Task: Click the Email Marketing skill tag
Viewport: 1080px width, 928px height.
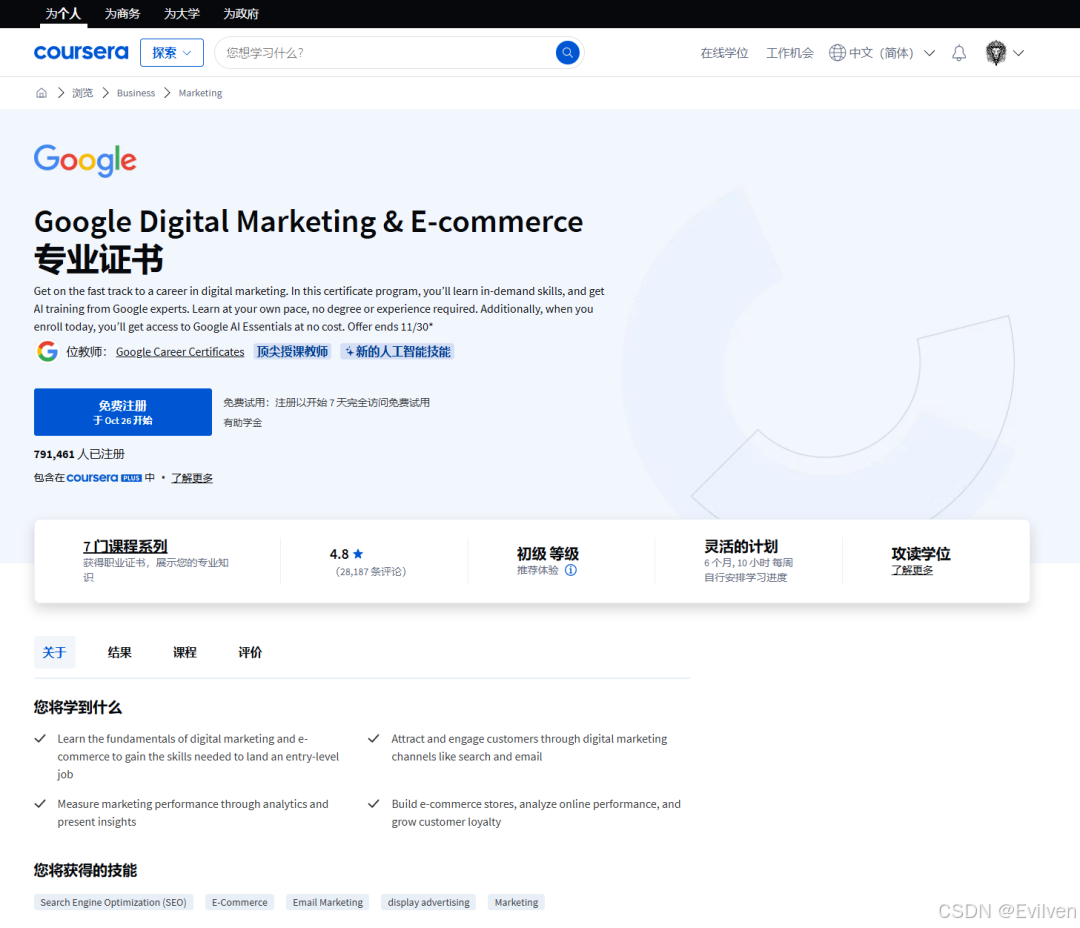Action: click(x=328, y=903)
